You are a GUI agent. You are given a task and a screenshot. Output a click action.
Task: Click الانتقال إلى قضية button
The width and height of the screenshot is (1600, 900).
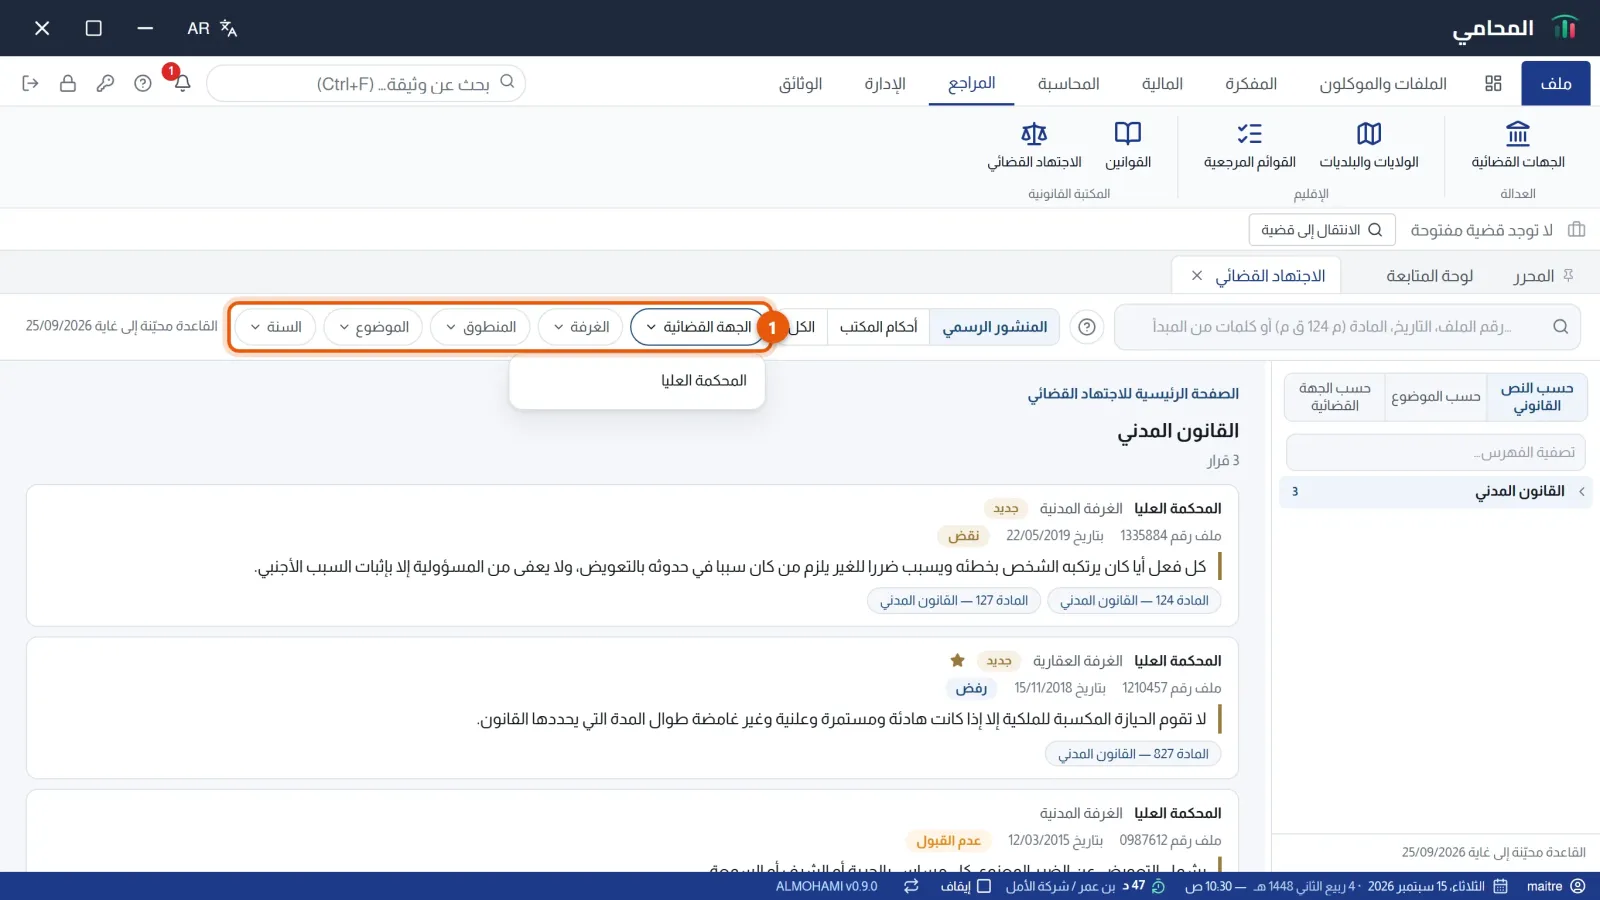(1321, 230)
